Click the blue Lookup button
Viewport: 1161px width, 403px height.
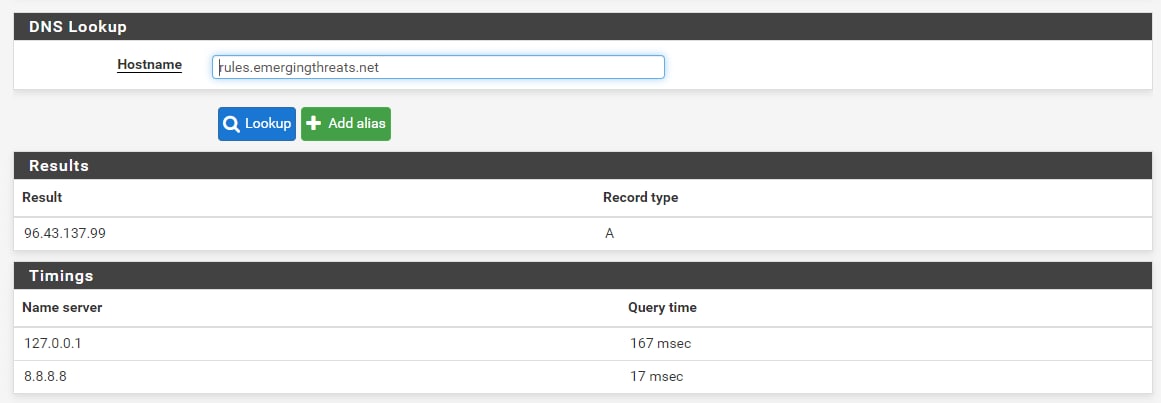click(257, 124)
